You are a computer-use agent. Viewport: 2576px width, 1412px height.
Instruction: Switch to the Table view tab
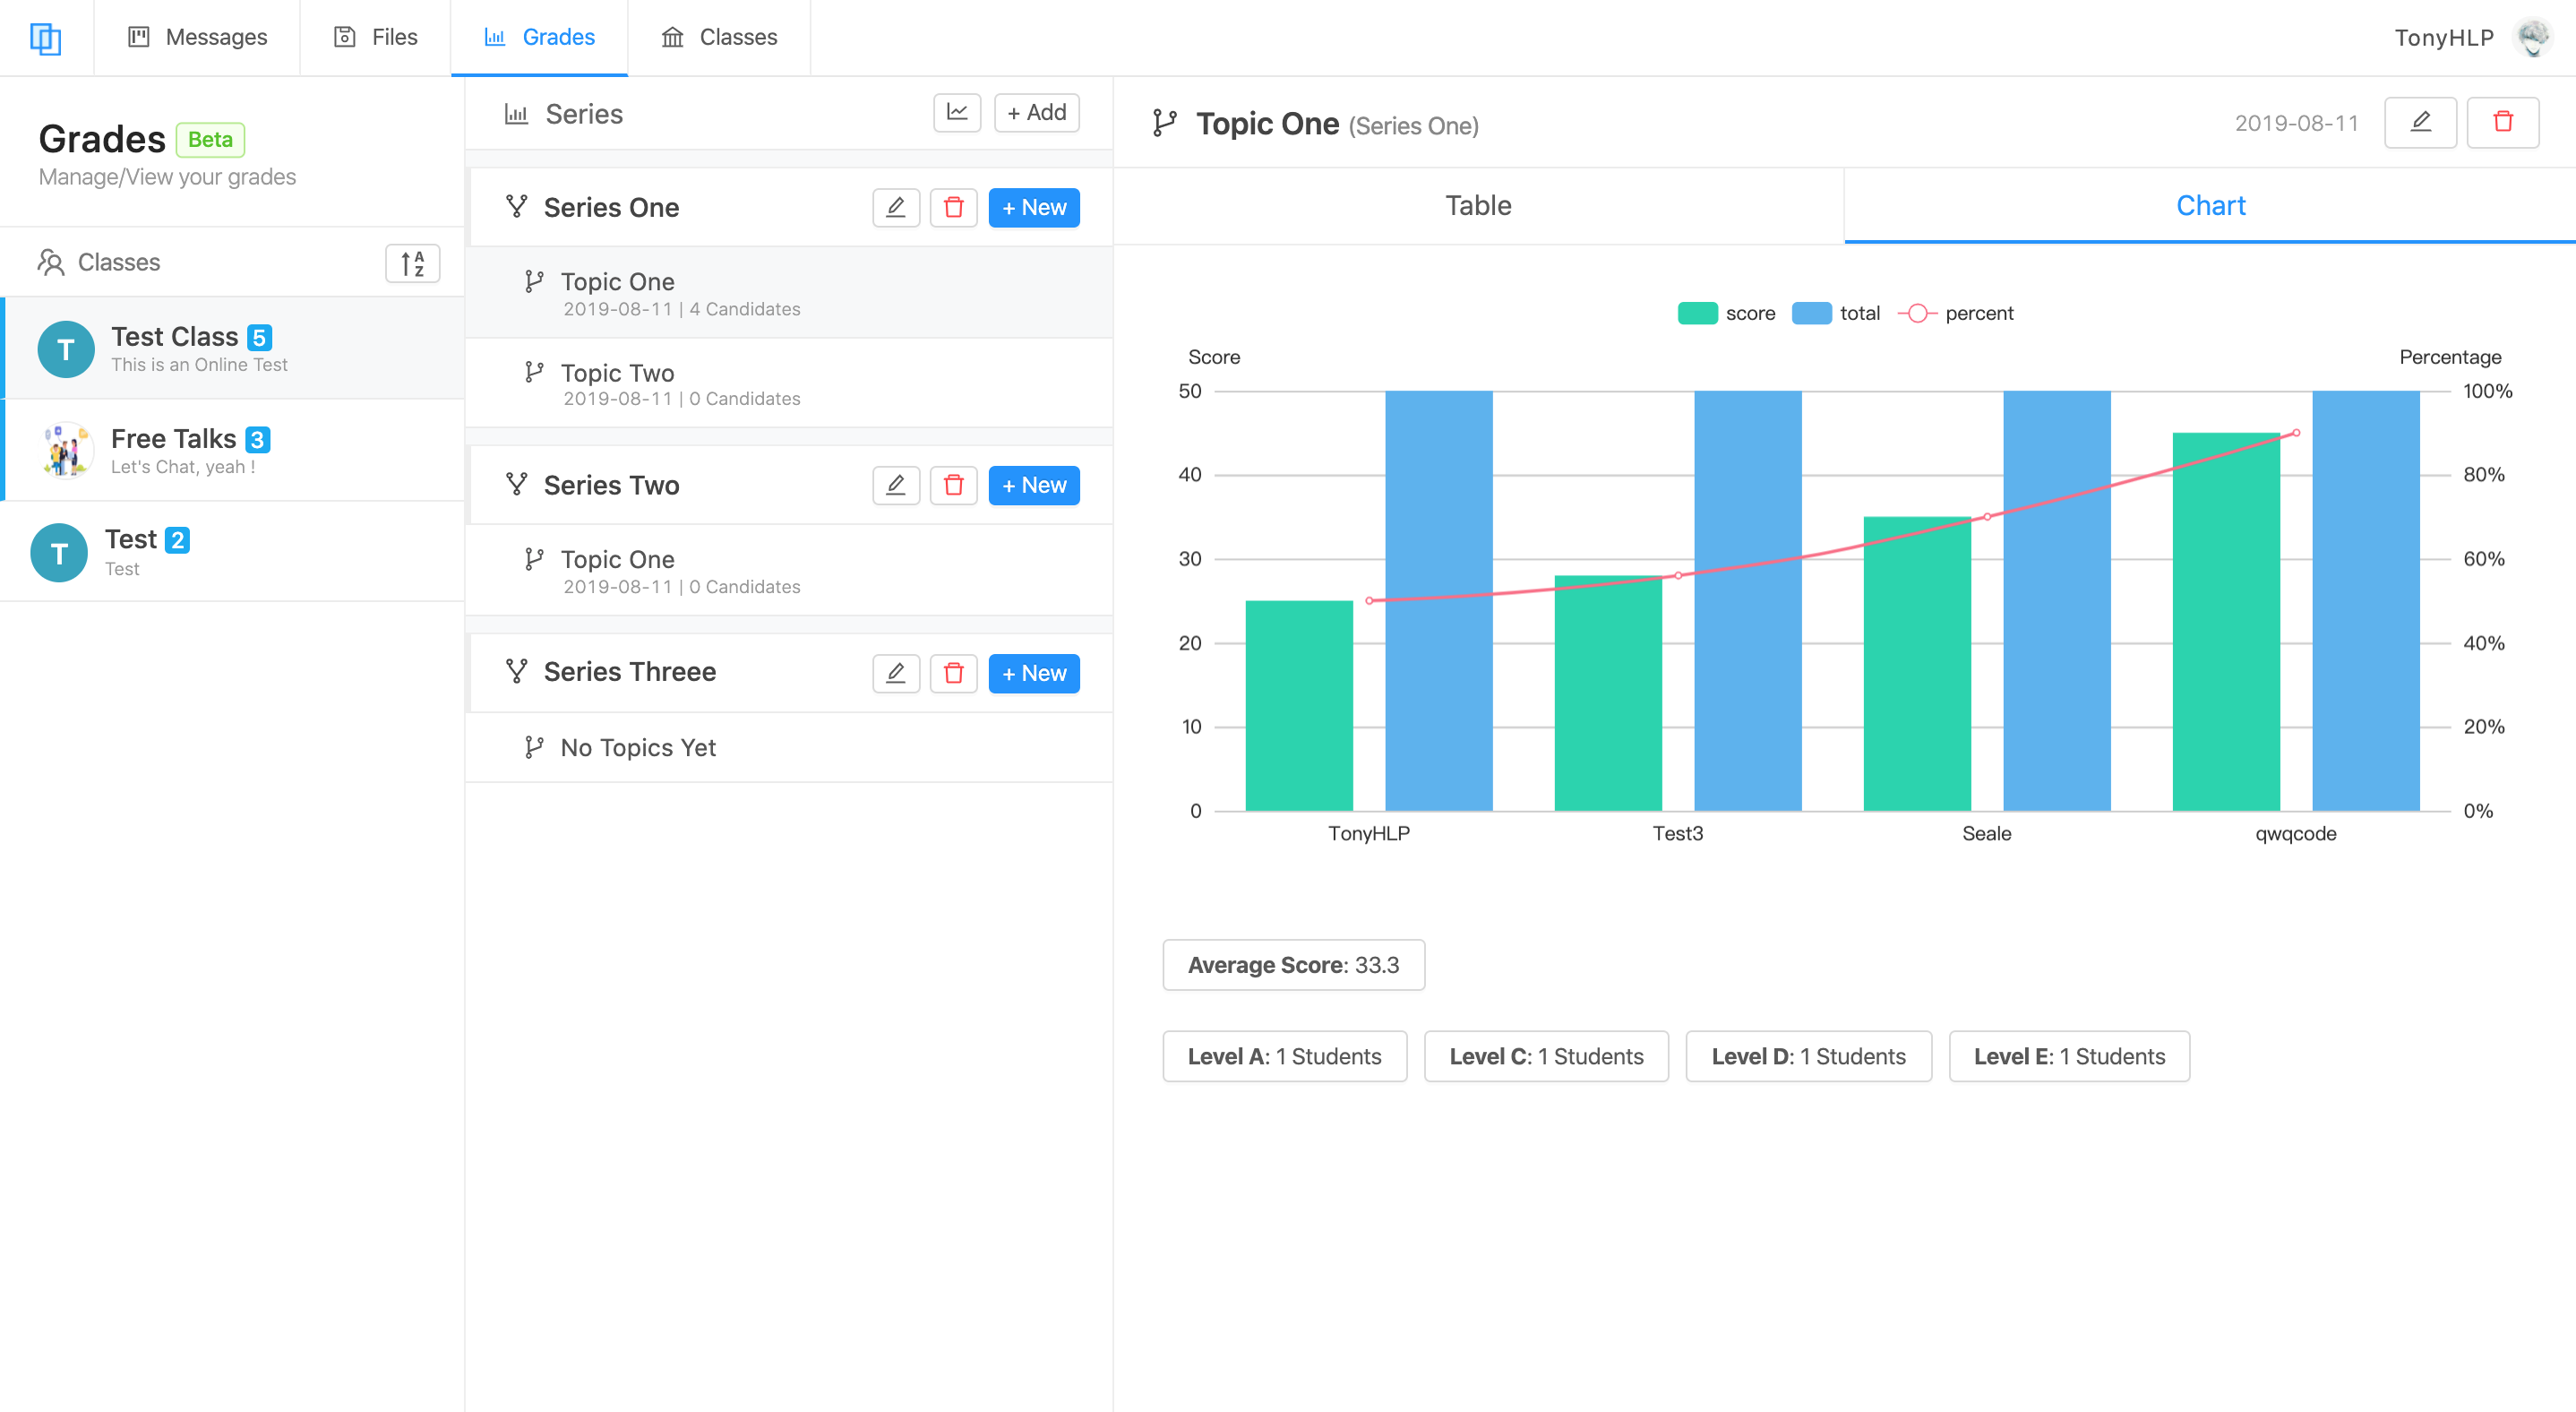point(1479,205)
